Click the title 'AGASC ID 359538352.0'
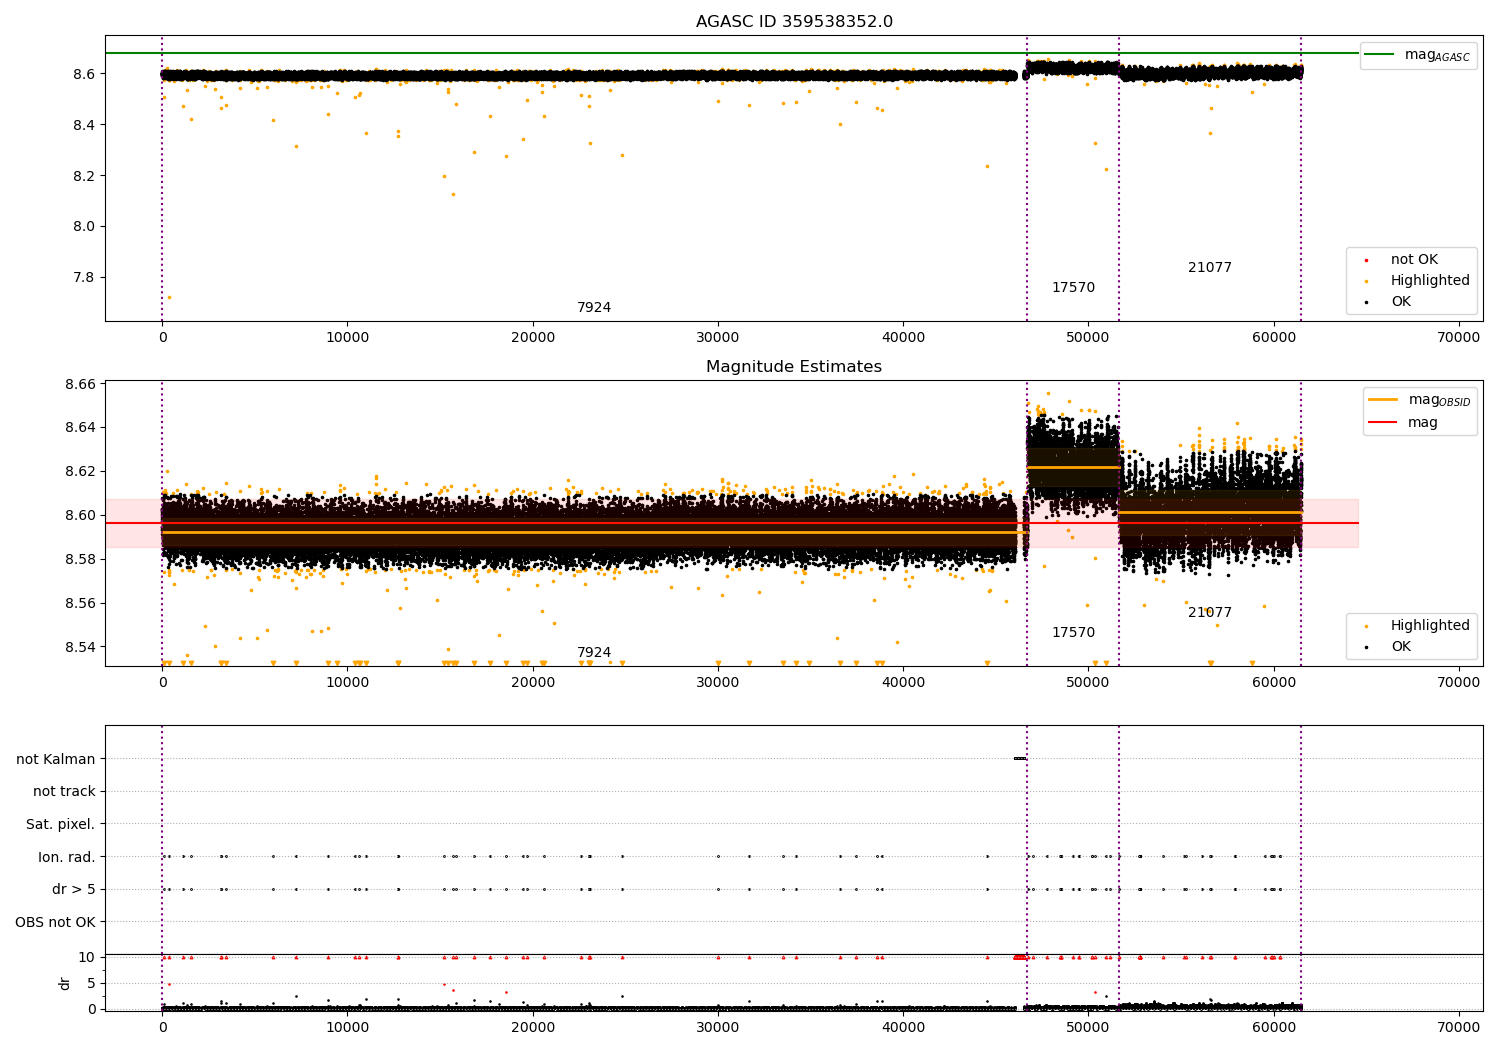Image resolution: width=1500 pixels, height=1050 pixels. [794, 22]
